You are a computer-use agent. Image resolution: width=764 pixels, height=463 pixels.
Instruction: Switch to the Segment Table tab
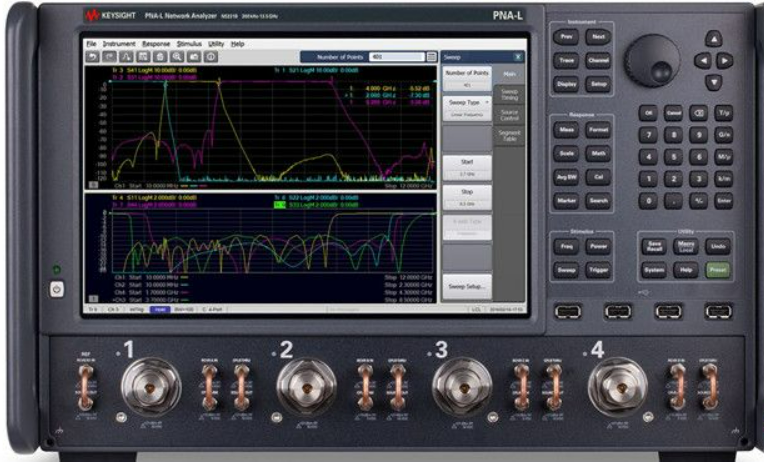point(509,135)
